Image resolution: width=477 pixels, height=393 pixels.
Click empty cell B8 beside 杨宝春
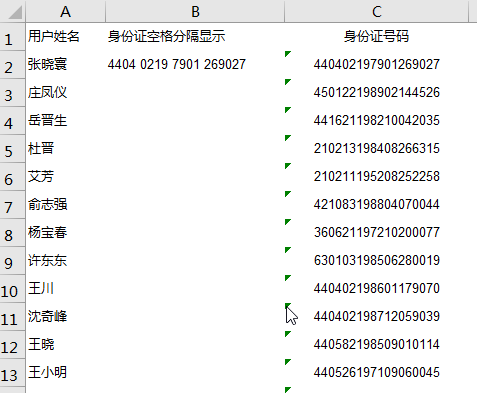[195, 233]
